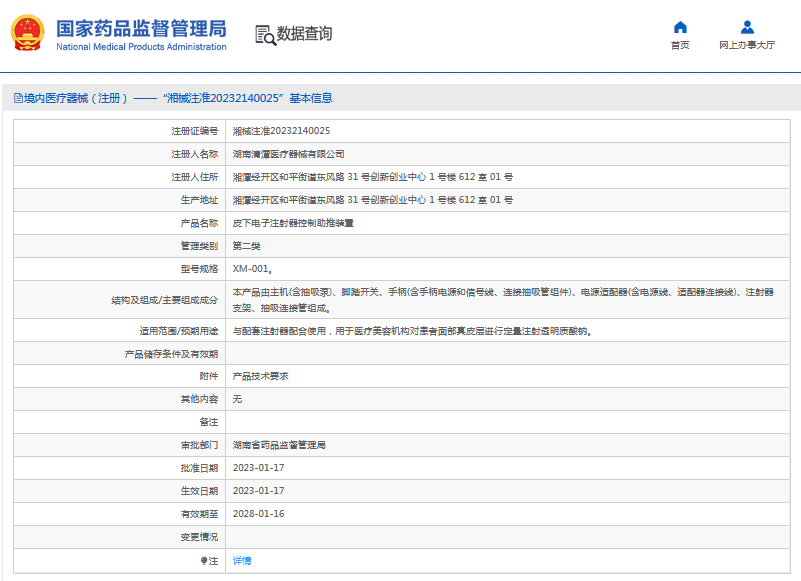The width and height of the screenshot is (801, 581).
Task: Click the 有效期至 row label
Action: (x=199, y=515)
